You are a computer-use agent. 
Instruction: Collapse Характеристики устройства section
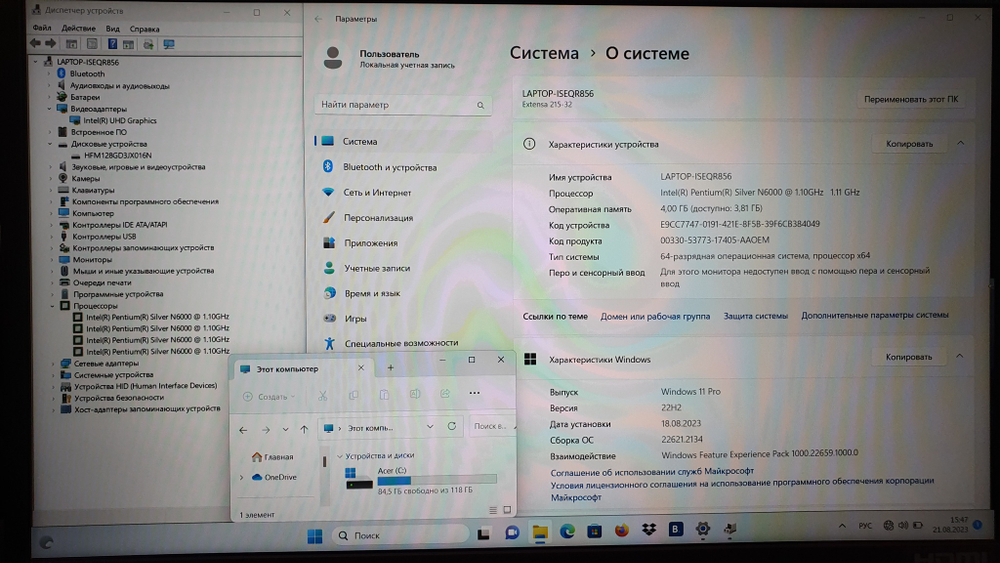point(960,143)
